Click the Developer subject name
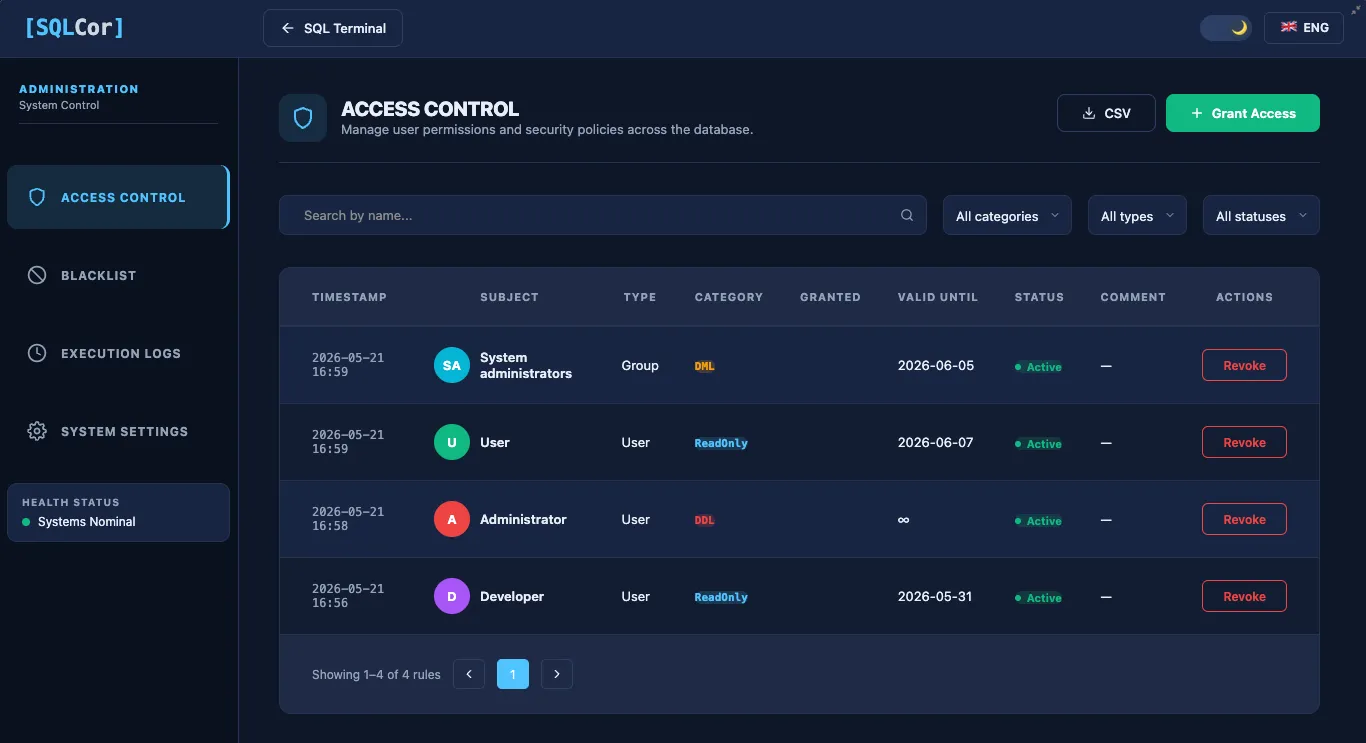The height and width of the screenshot is (743, 1366). pos(512,596)
